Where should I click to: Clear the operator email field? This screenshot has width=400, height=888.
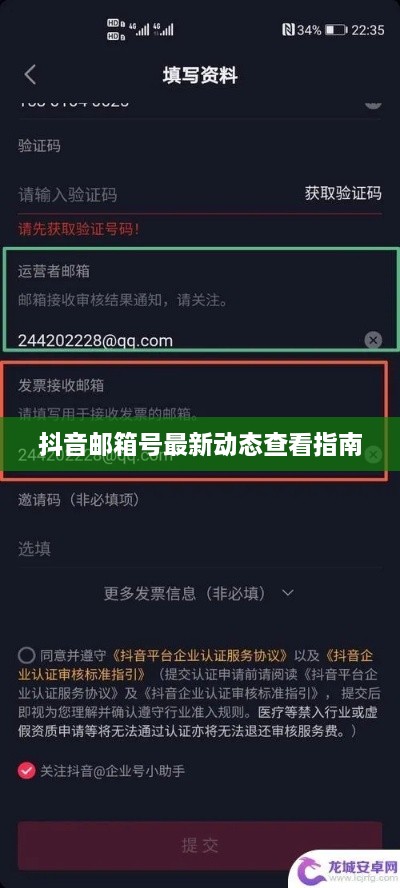click(372, 340)
